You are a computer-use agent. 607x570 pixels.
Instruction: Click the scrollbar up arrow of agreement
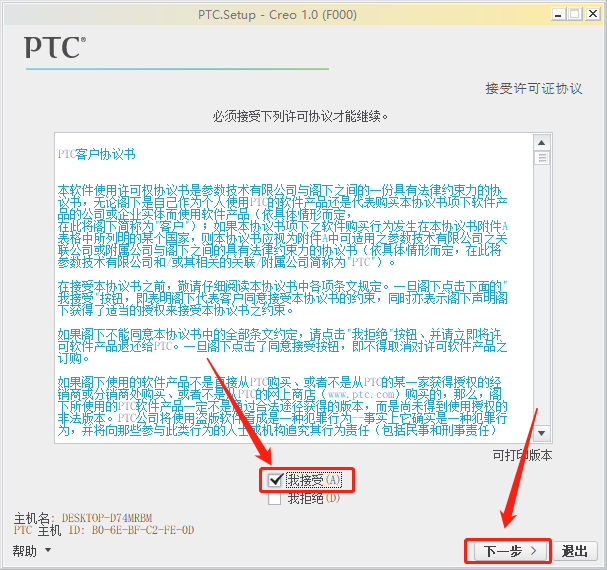542,142
